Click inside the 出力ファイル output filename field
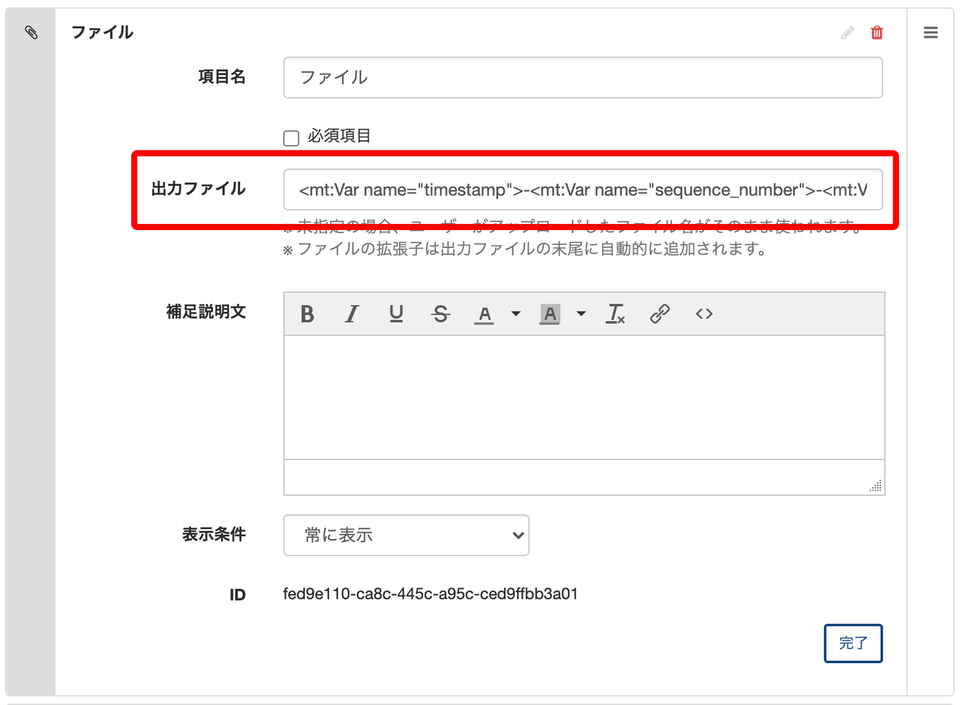Image resolution: width=960 pixels, height=705 pixels. (x=585, y=190)
